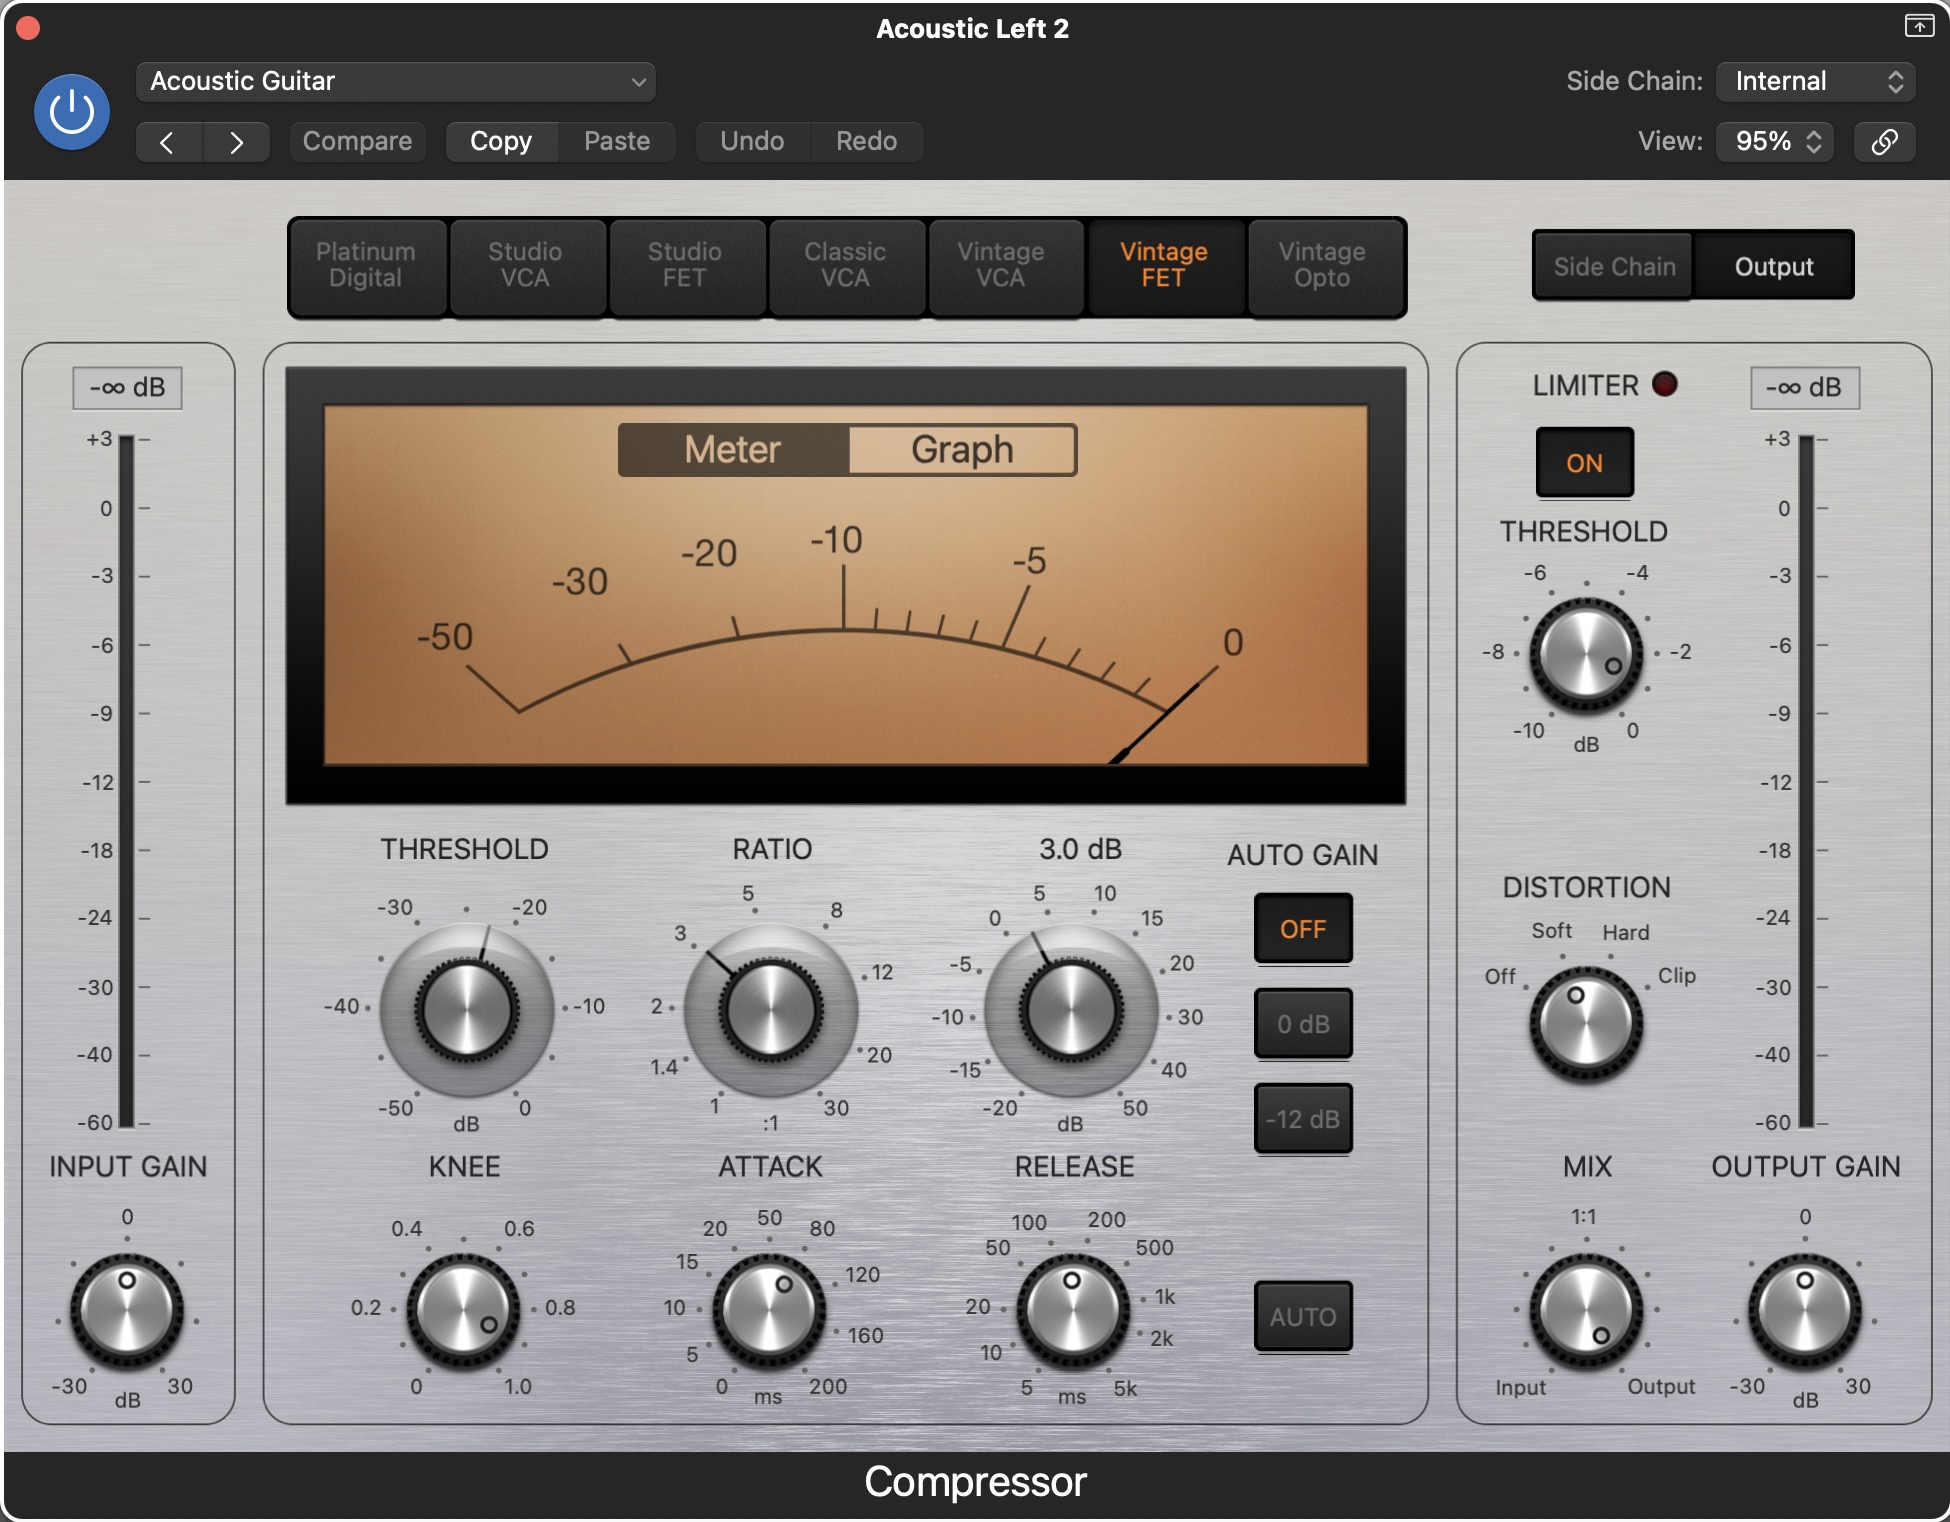The height and width of the screenshot is (1522, 1950).
Task: Click the Knee knob
Action: click(x=463, y=1311)
